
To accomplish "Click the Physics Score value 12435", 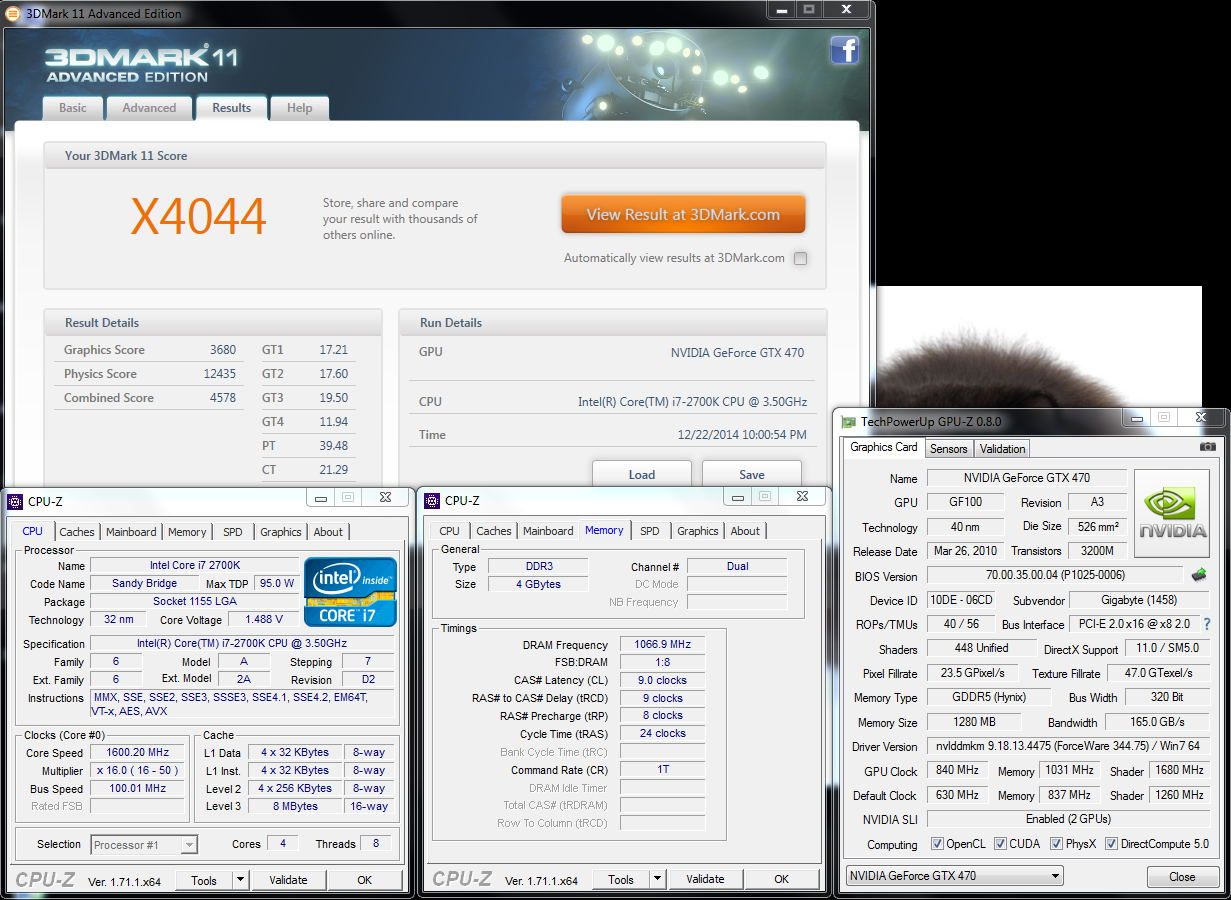I will tap(222, 374).
